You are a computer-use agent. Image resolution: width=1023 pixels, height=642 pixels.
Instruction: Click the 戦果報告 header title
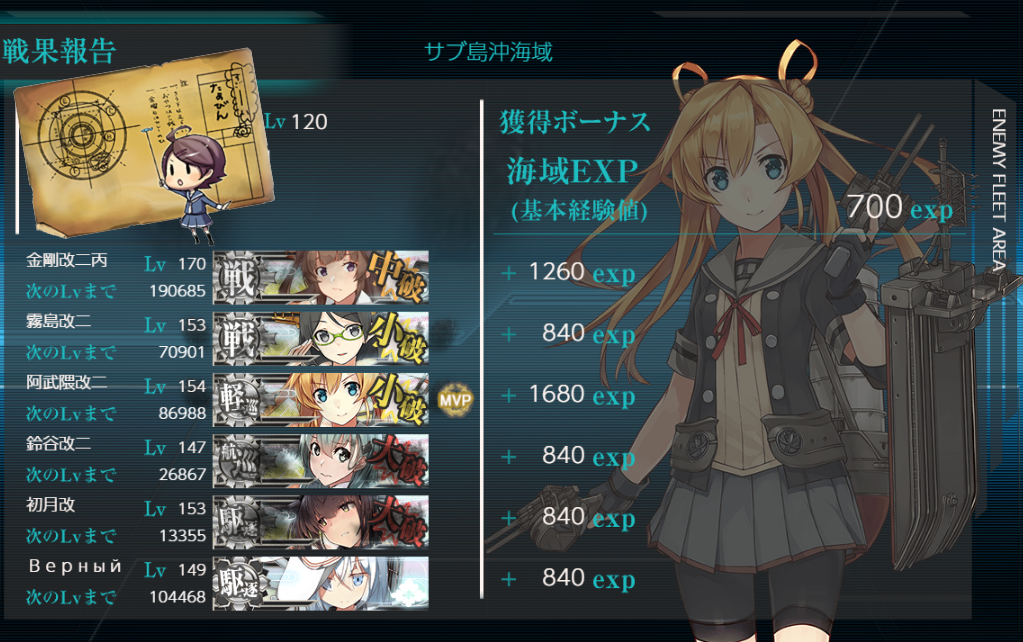pos(59,52)
